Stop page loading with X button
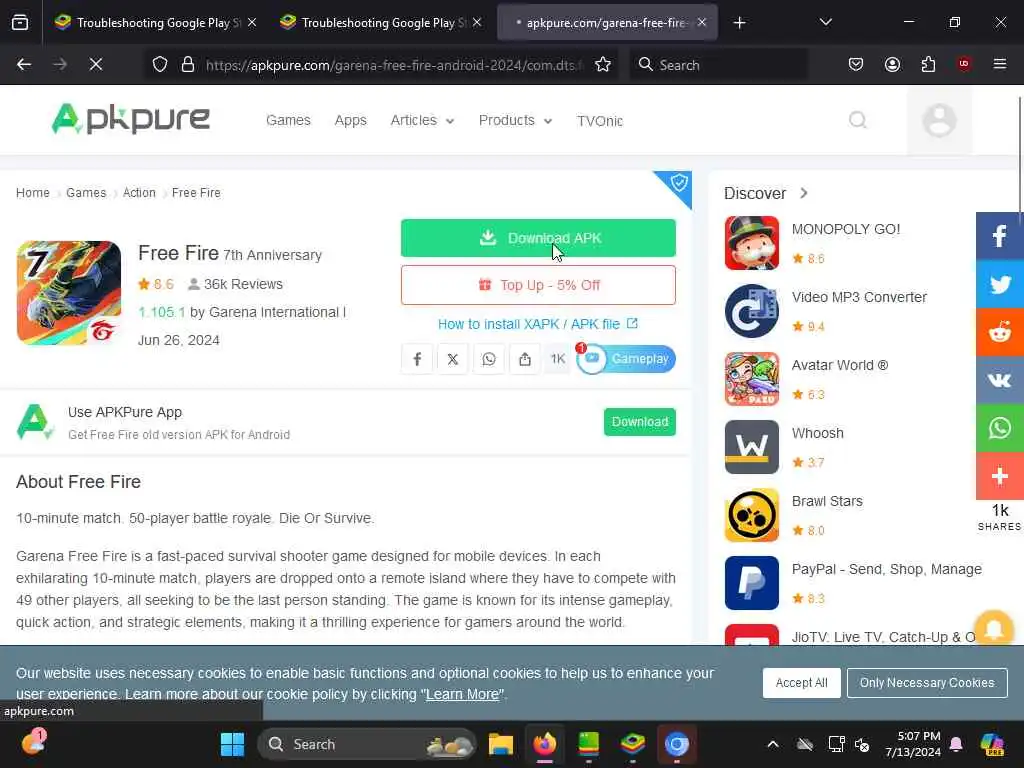 pos(96,65)
